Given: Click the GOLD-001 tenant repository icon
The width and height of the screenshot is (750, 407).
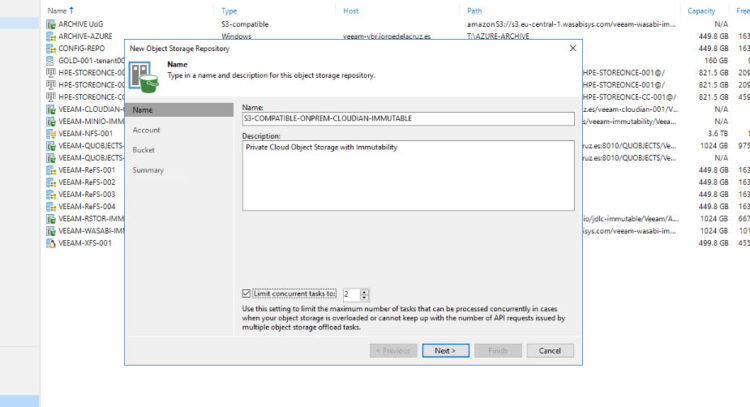Looking at the screenshot, I should pyautogui.click(x=51, y=60).
